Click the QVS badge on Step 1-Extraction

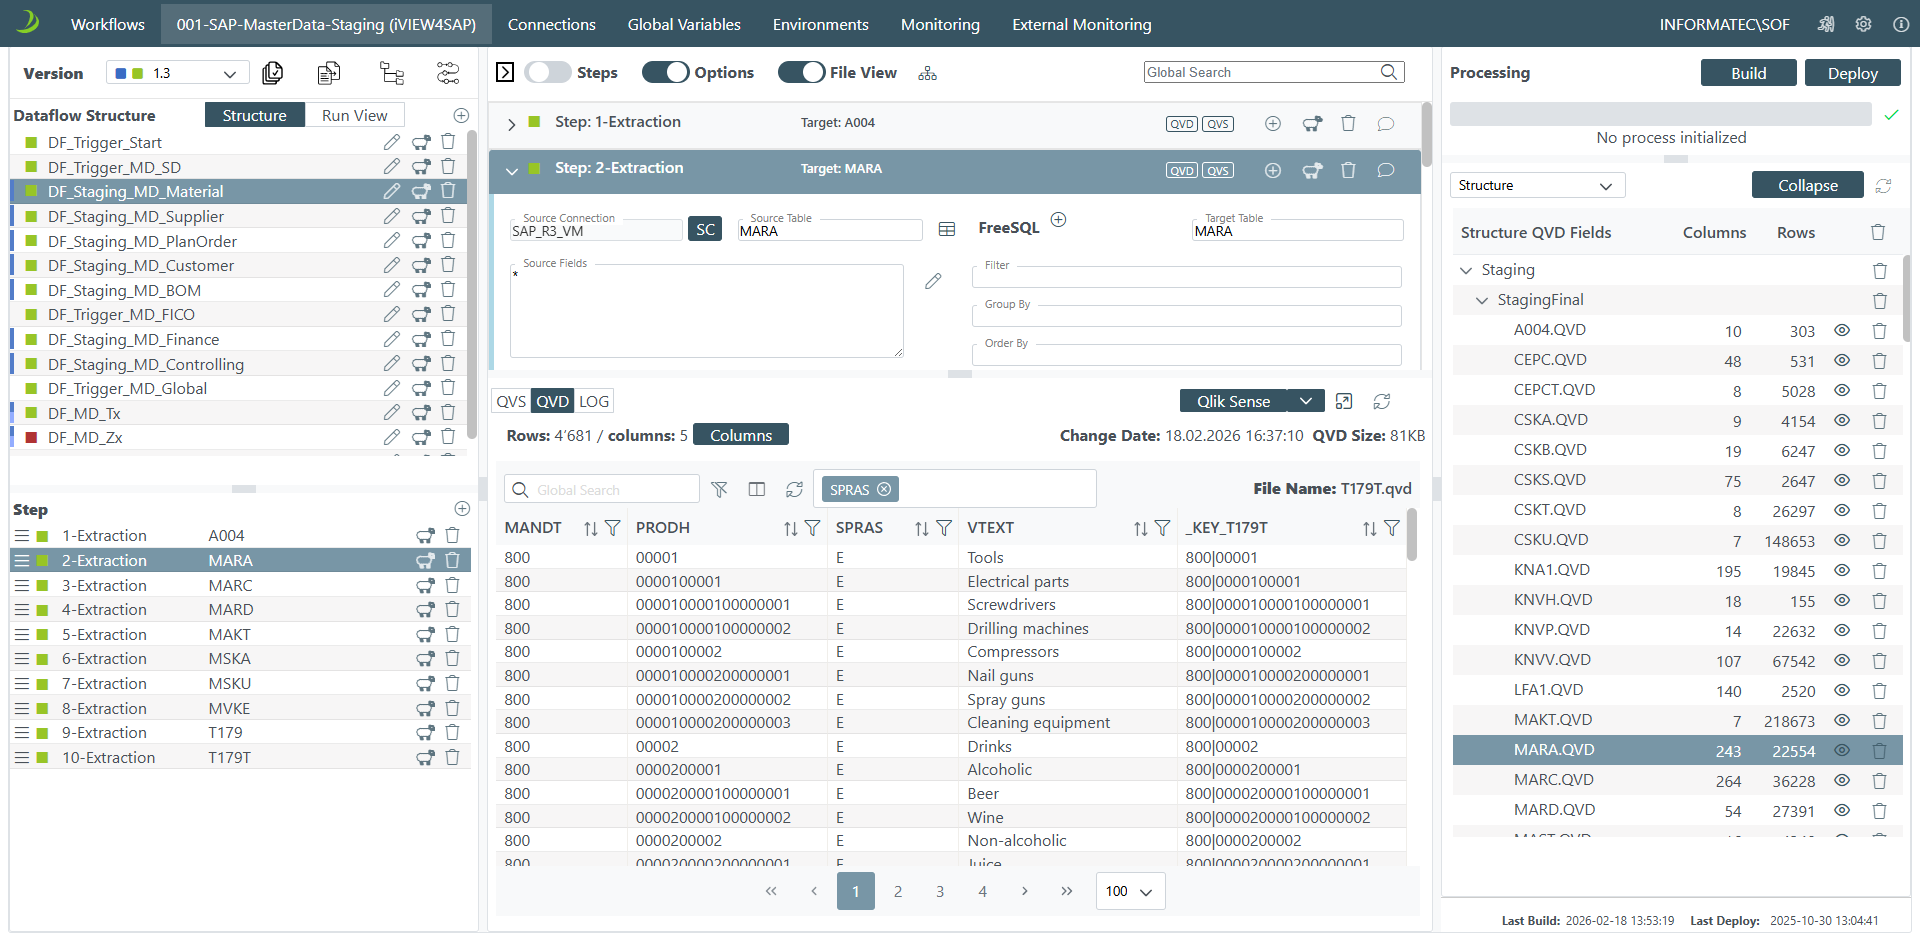[1217, 124]
